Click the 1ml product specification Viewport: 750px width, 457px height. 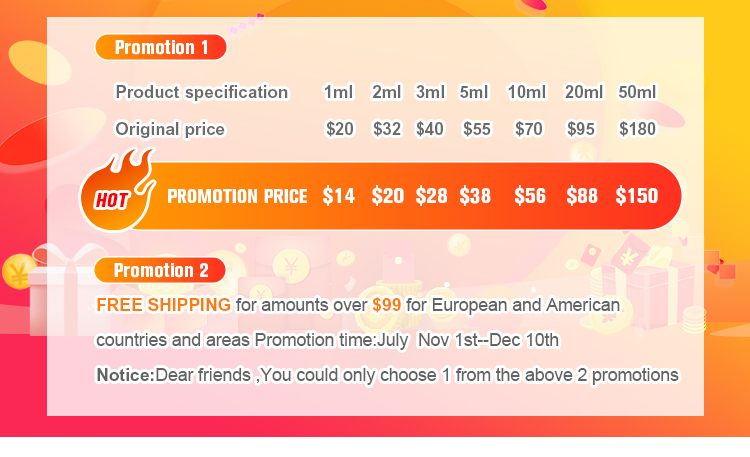click(339, 92)
